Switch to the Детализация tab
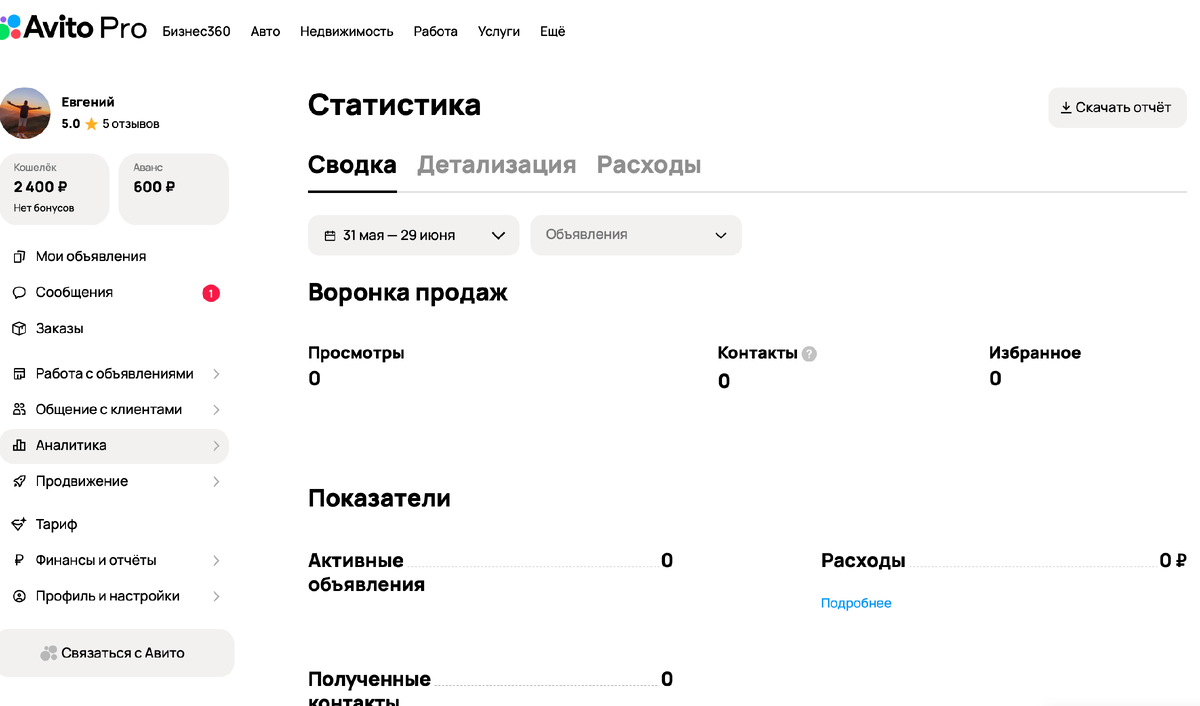Image resolution: width=1200 pixels, height=706 pixels. 496,165
